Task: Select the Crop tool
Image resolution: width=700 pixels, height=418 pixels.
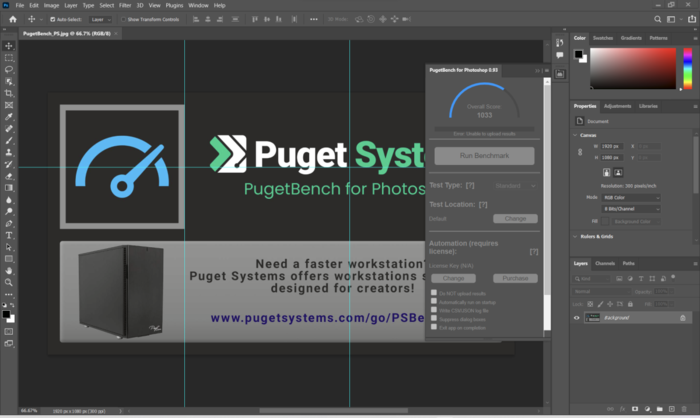Action: (x=8, y=93)
